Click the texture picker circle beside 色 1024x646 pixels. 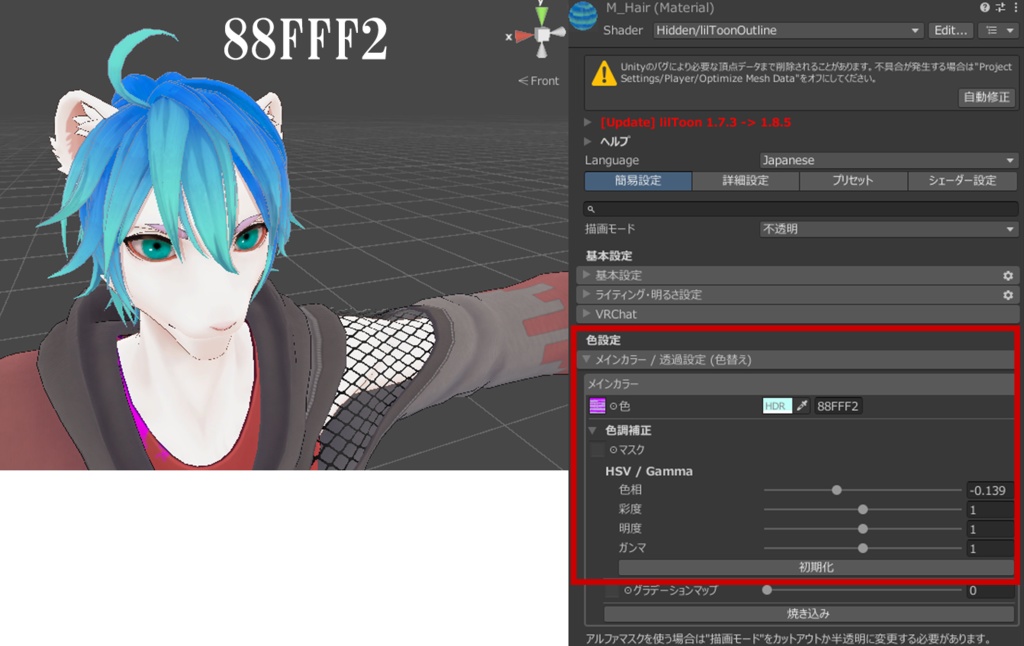[613, 406]
